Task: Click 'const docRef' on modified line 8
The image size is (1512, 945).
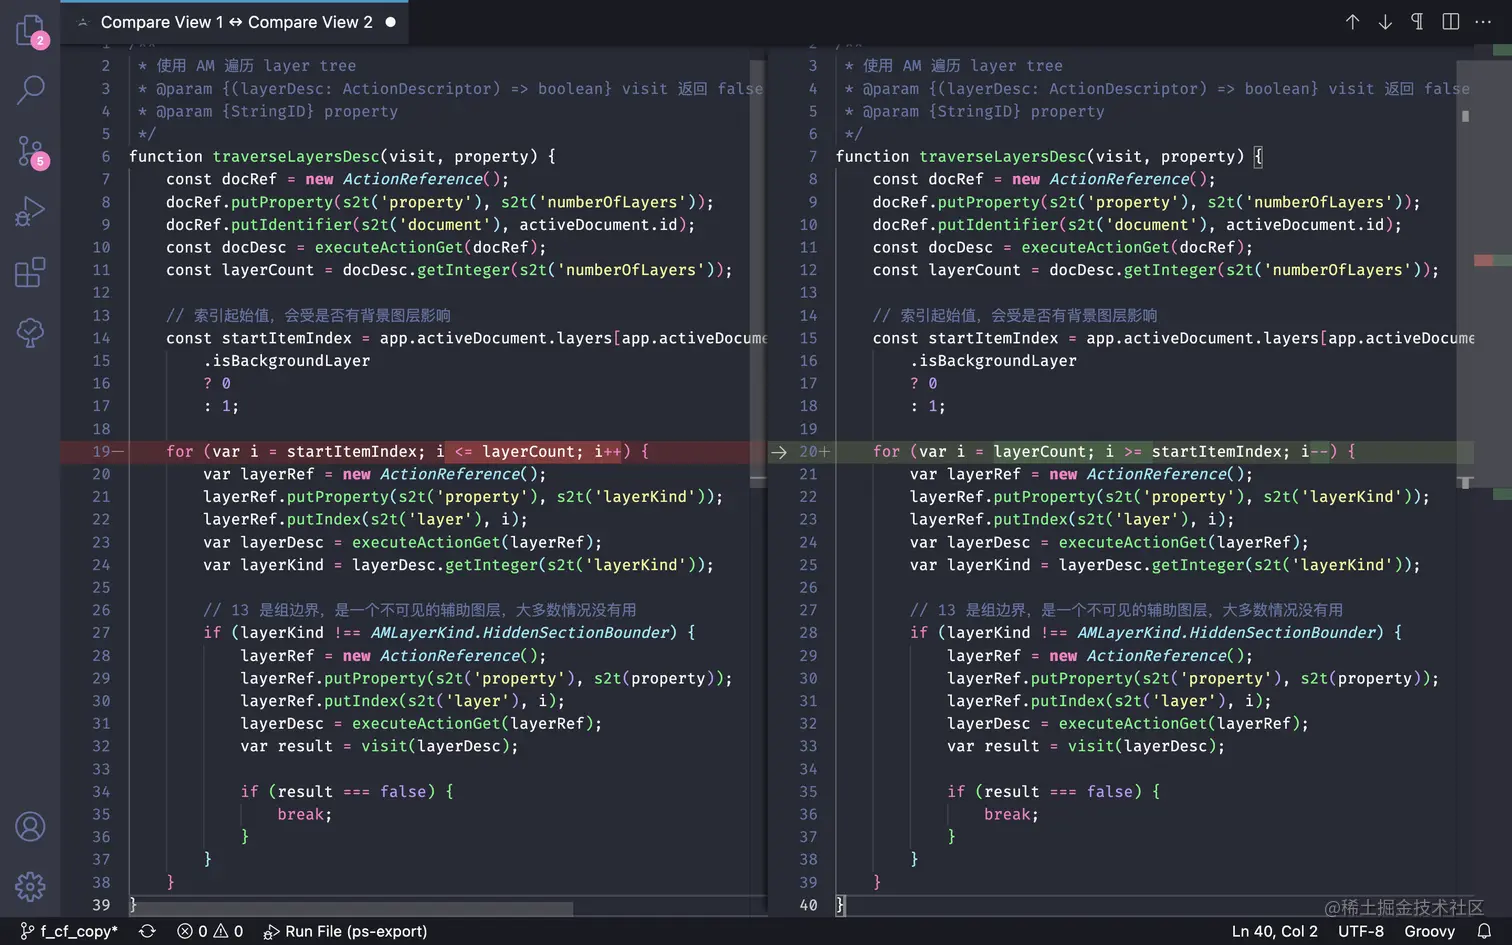Action: 928,179
